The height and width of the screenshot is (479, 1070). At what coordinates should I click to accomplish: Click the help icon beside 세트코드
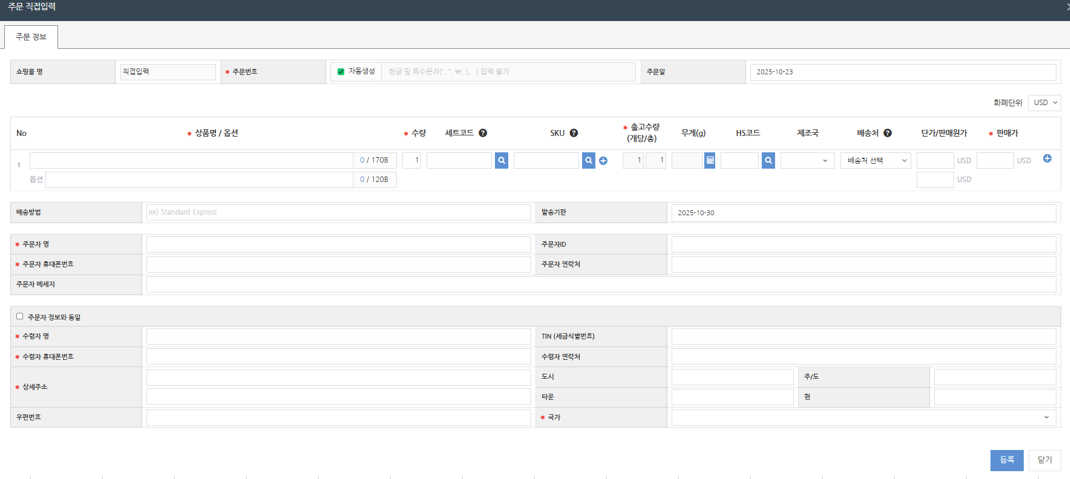pyautogui.click(x=483, y=133)
